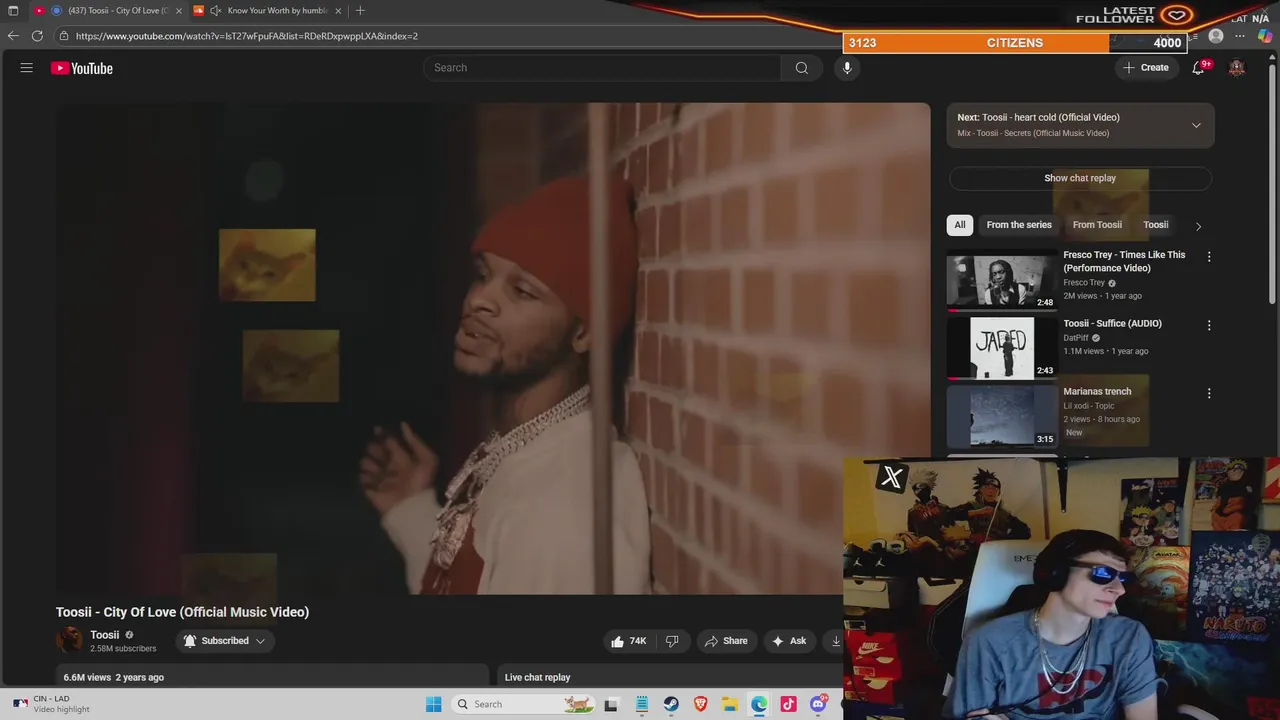Image resolution: width=1280 pixels, height=720 pixels.
Task: Open a new browser tab
Action: point(360,11)
